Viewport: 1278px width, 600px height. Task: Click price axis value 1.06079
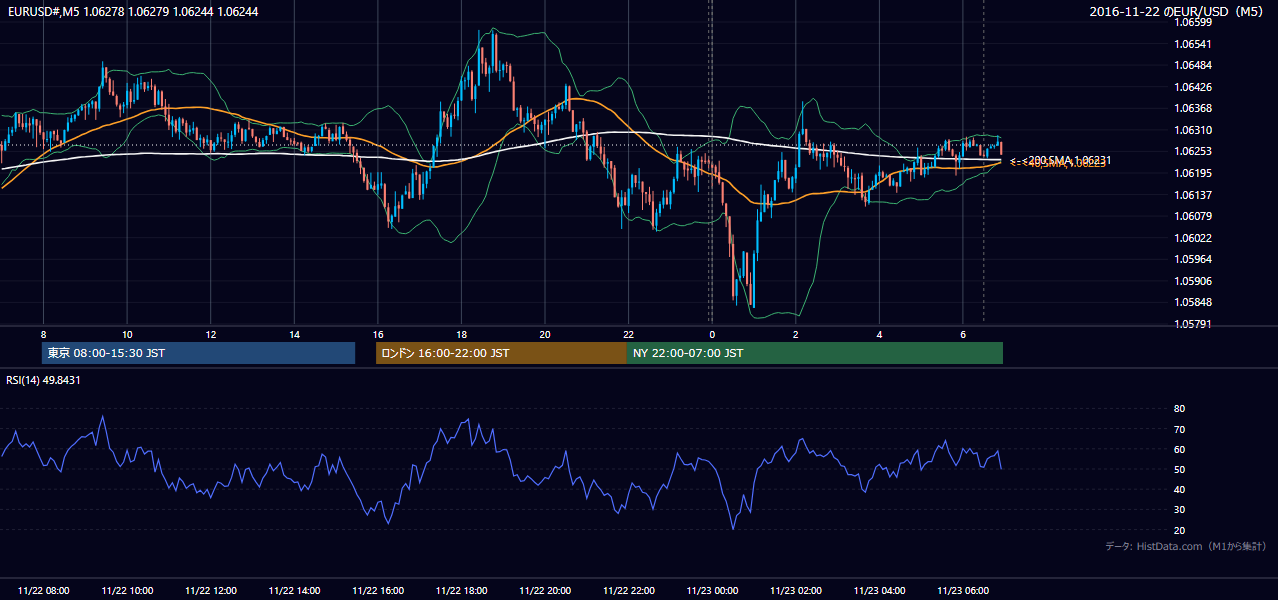(x=1192, y=216)
